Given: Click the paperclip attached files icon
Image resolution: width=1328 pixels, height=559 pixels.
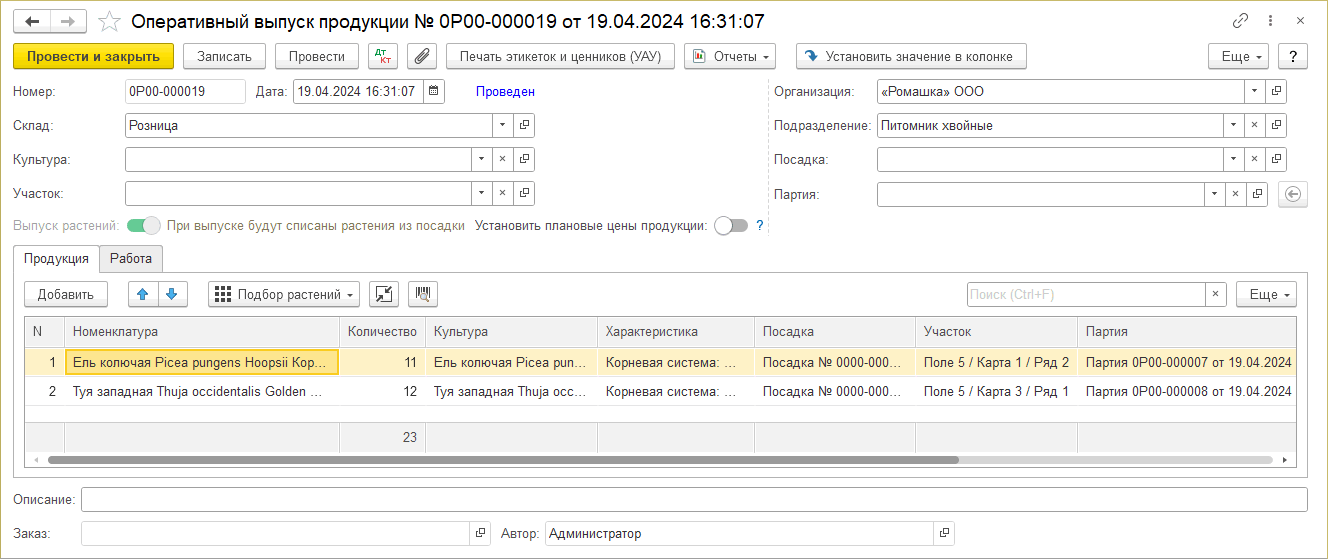Looking at the screenshot, I should (422, 56).
